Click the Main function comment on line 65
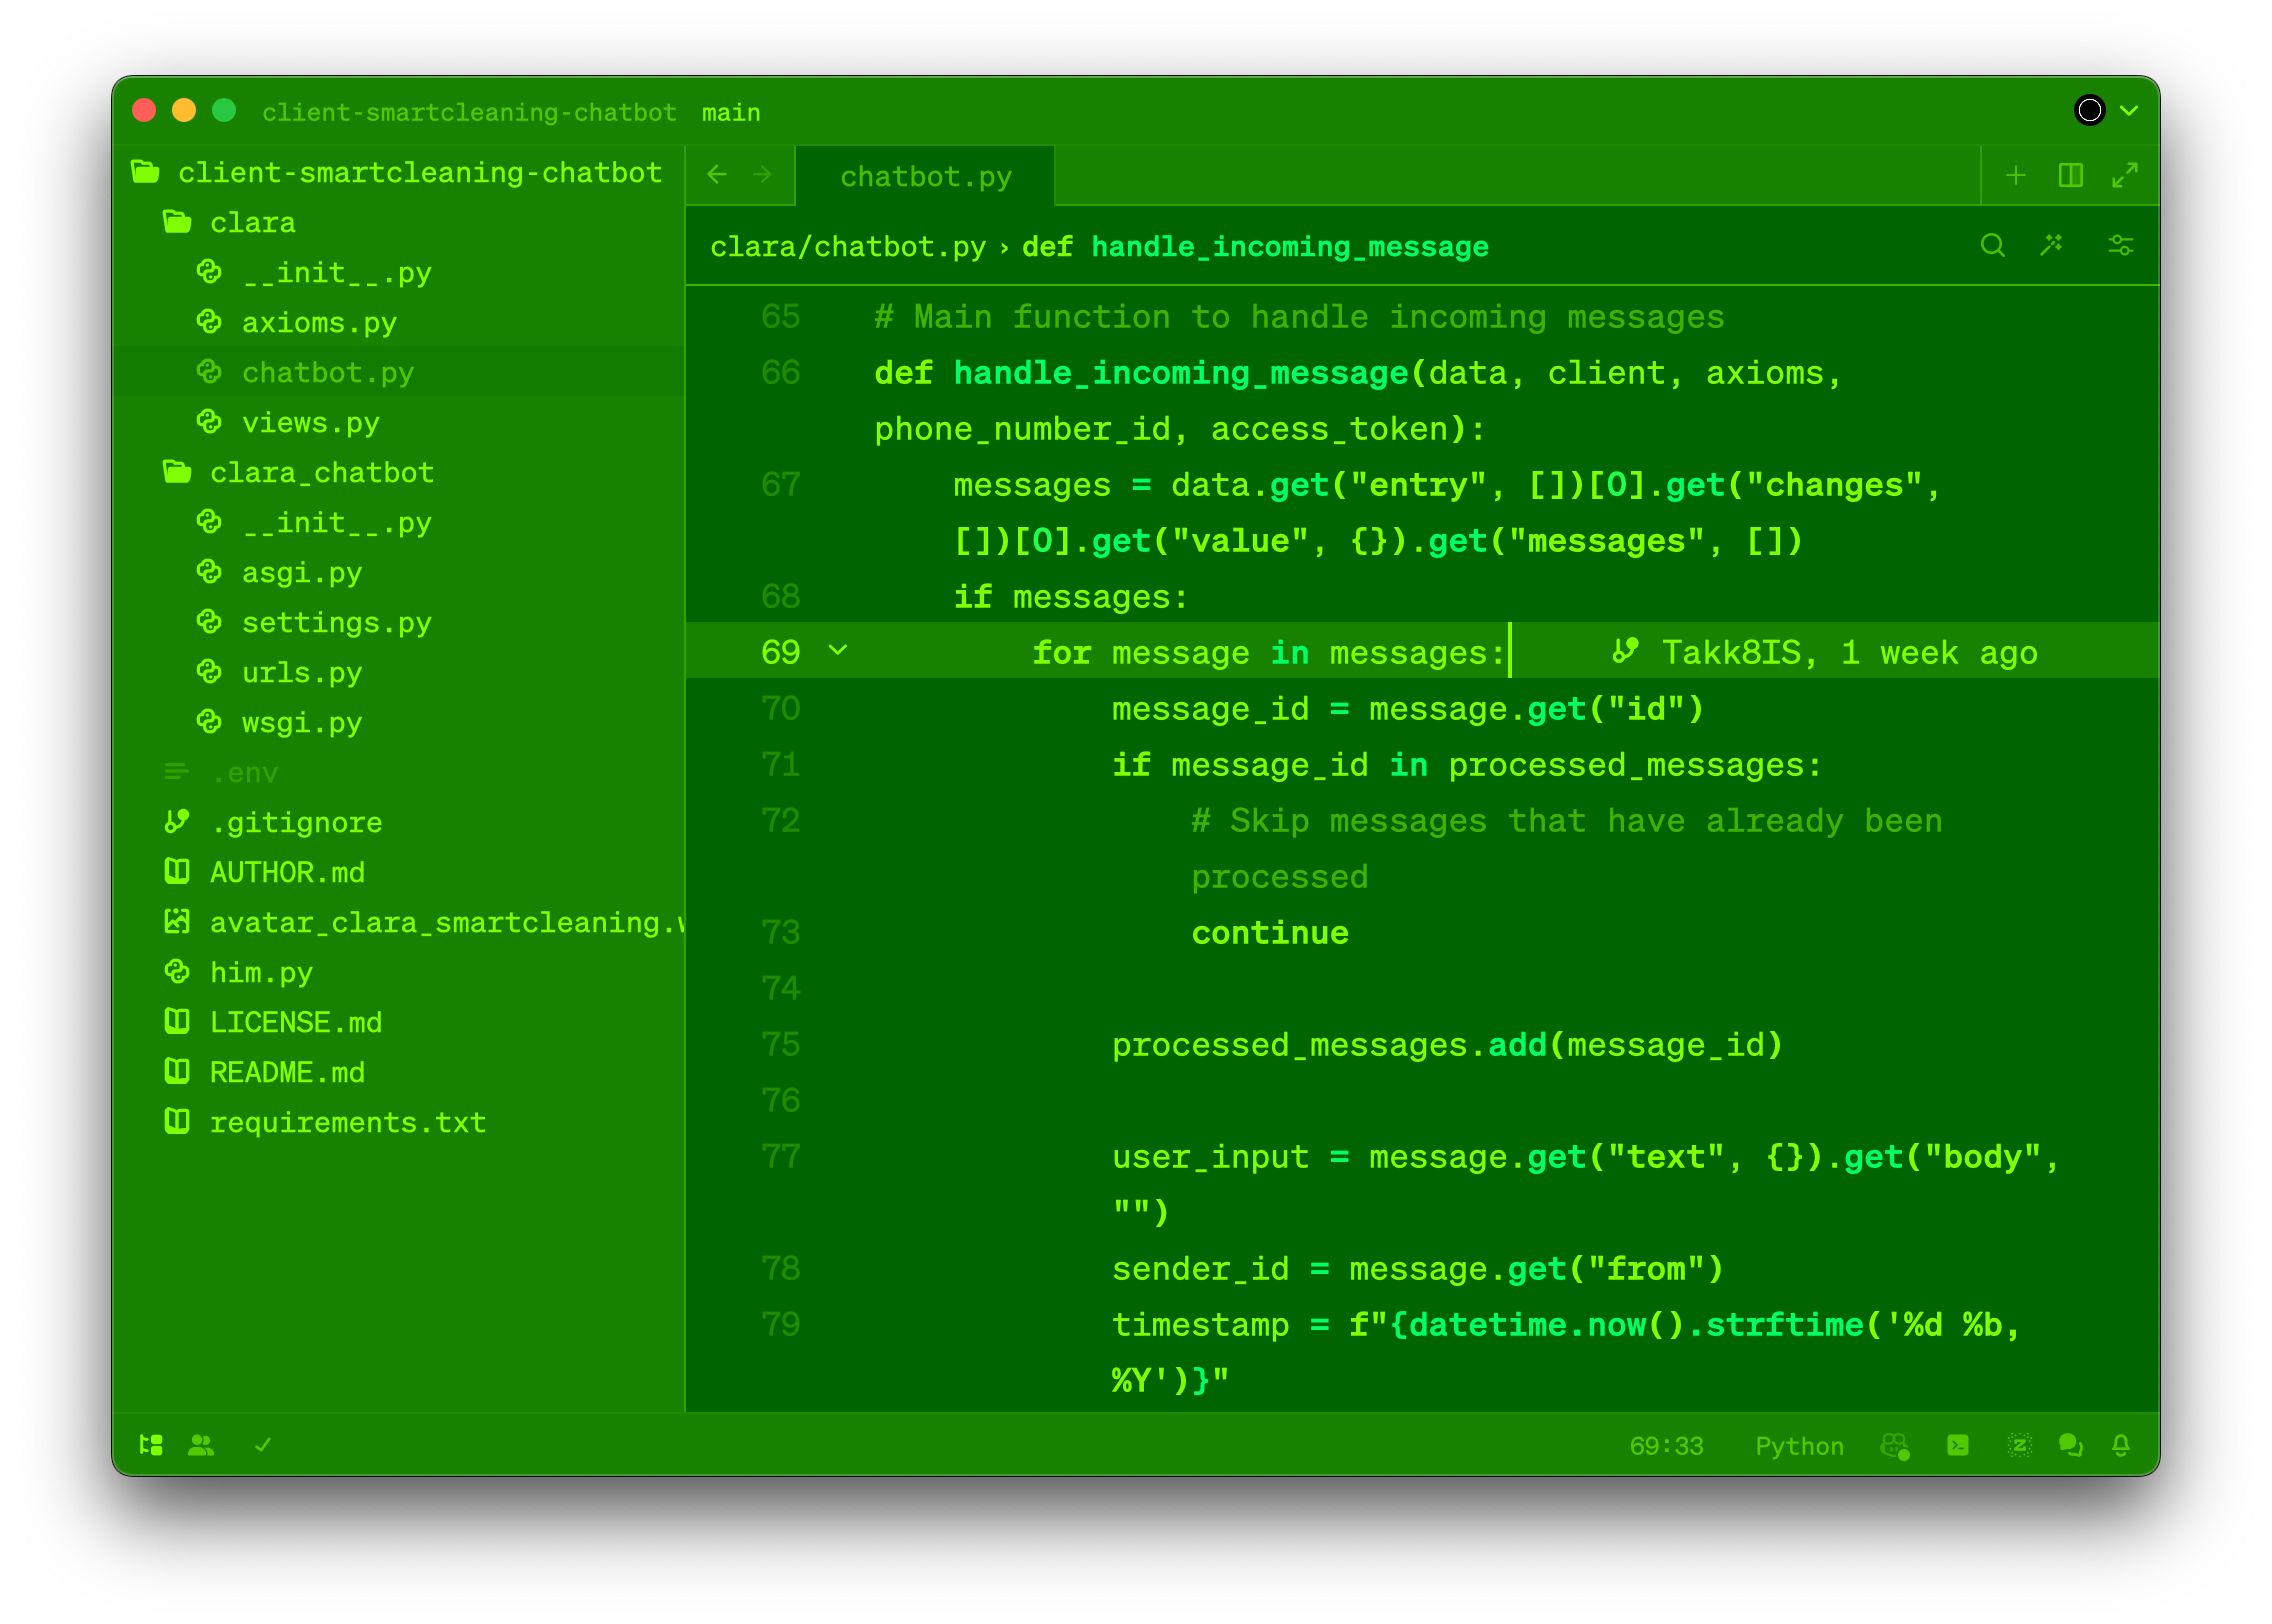The image size is (2272, 1624). point(1299,317)
